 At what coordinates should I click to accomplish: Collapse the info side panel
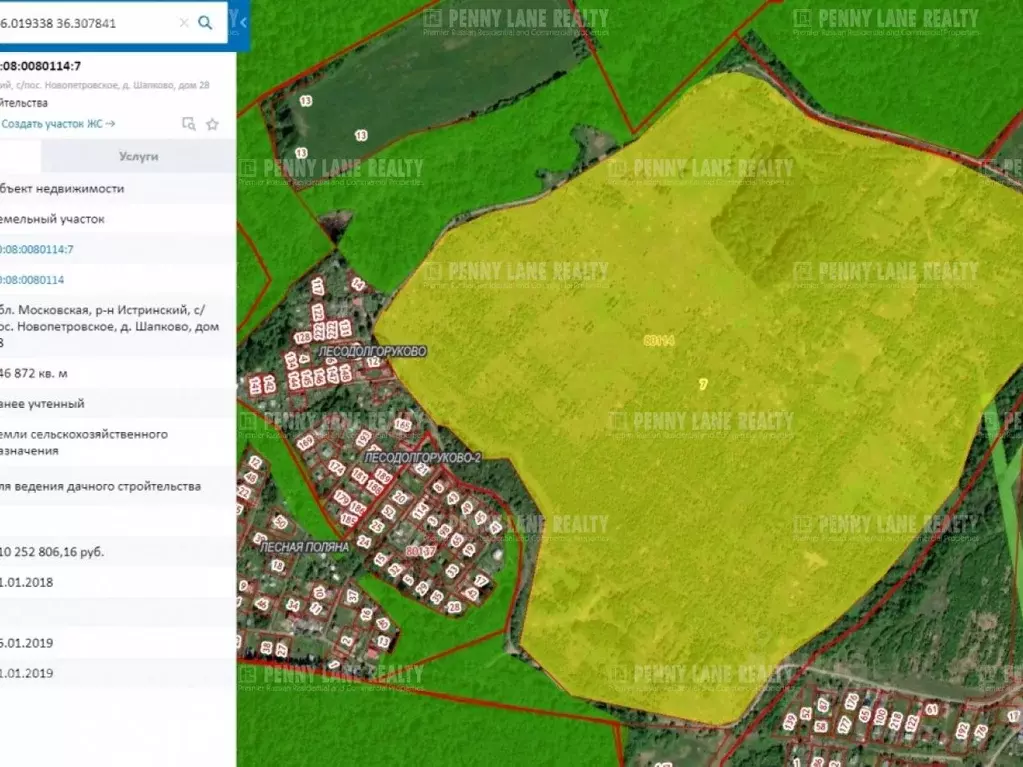pos(243,21)
